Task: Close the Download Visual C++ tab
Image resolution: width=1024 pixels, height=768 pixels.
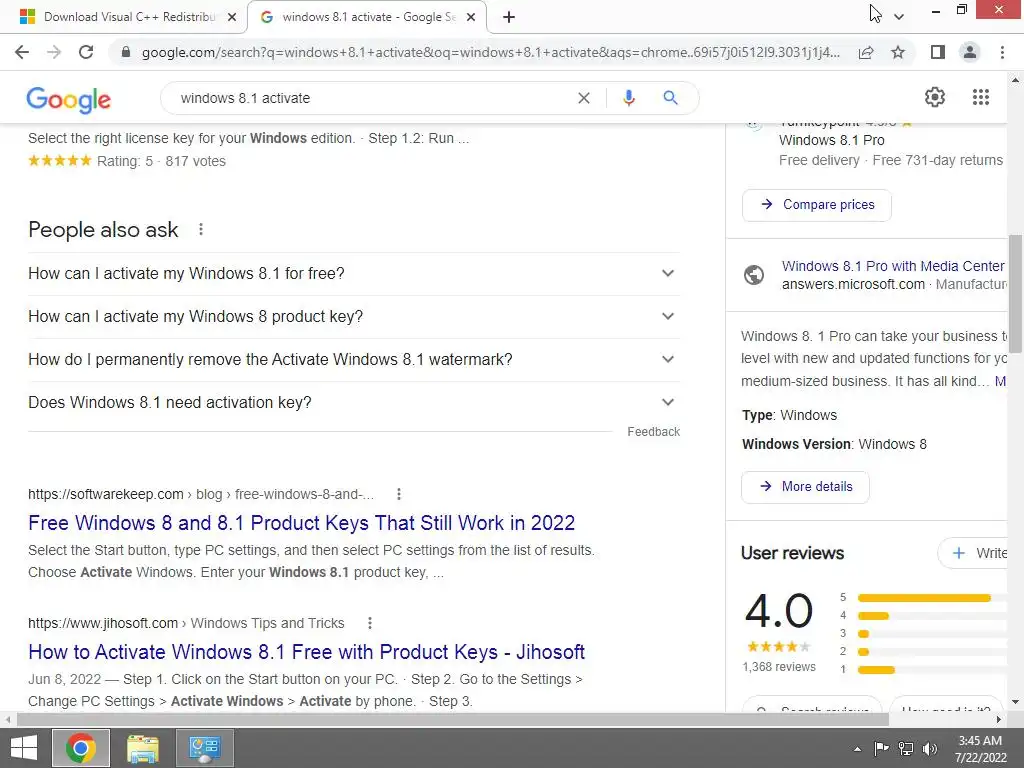Action: 232,17
